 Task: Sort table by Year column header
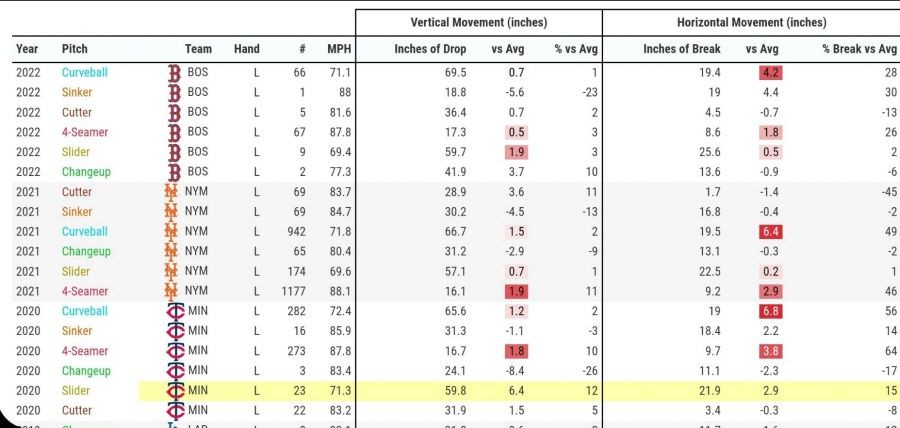pos(27,49)
